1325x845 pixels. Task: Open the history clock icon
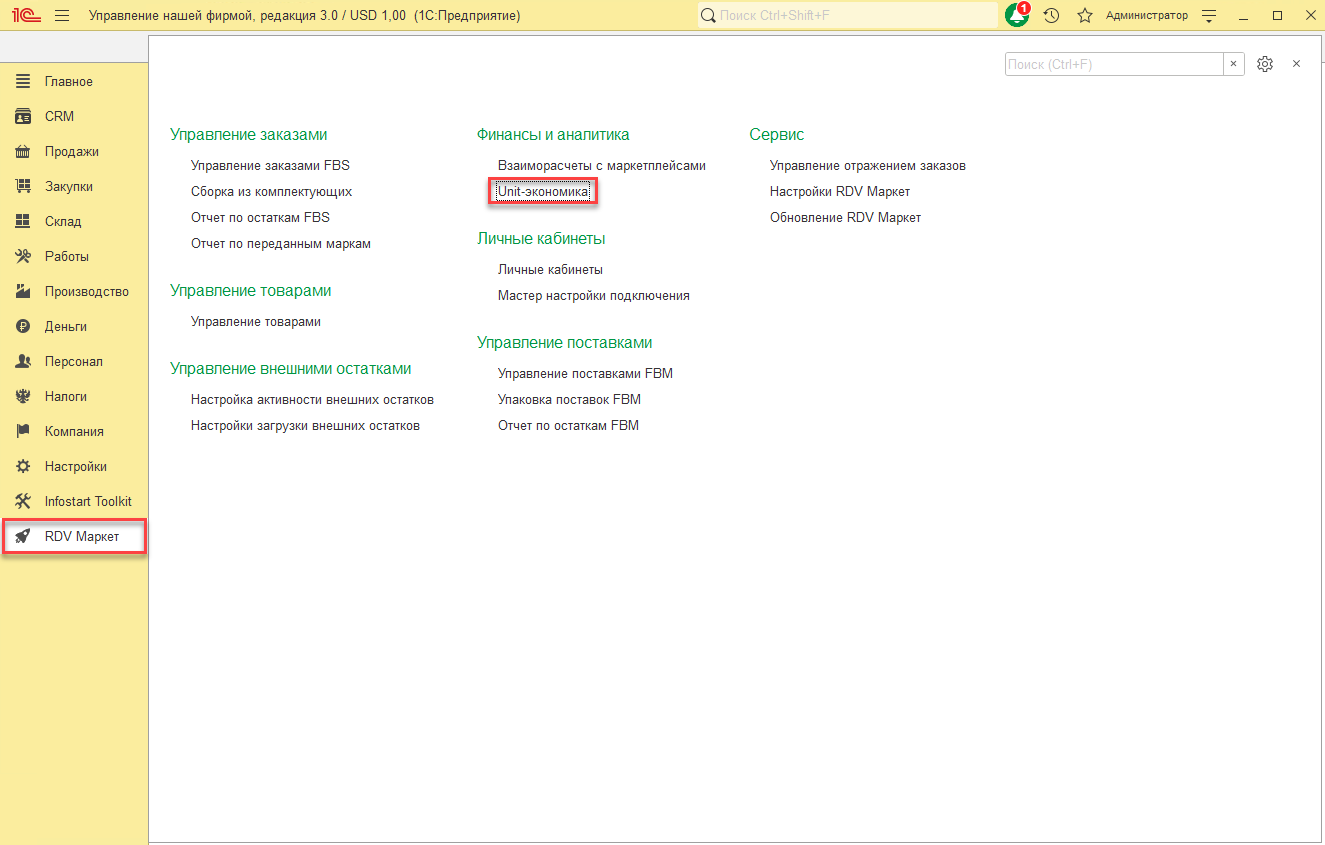pyautogui.click(x=1052, y=16)
